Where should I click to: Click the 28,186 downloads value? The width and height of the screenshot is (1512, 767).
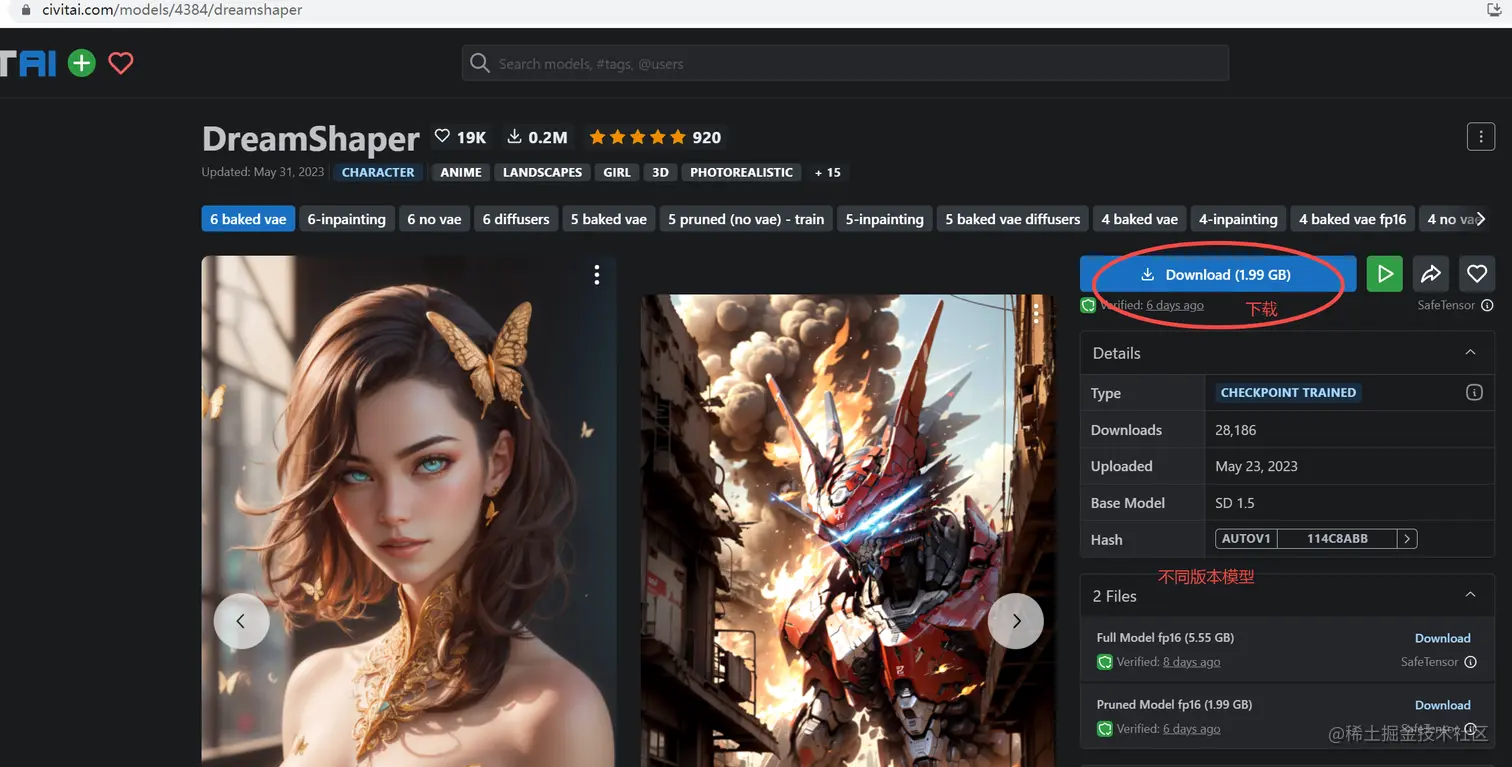point(1236,430)
